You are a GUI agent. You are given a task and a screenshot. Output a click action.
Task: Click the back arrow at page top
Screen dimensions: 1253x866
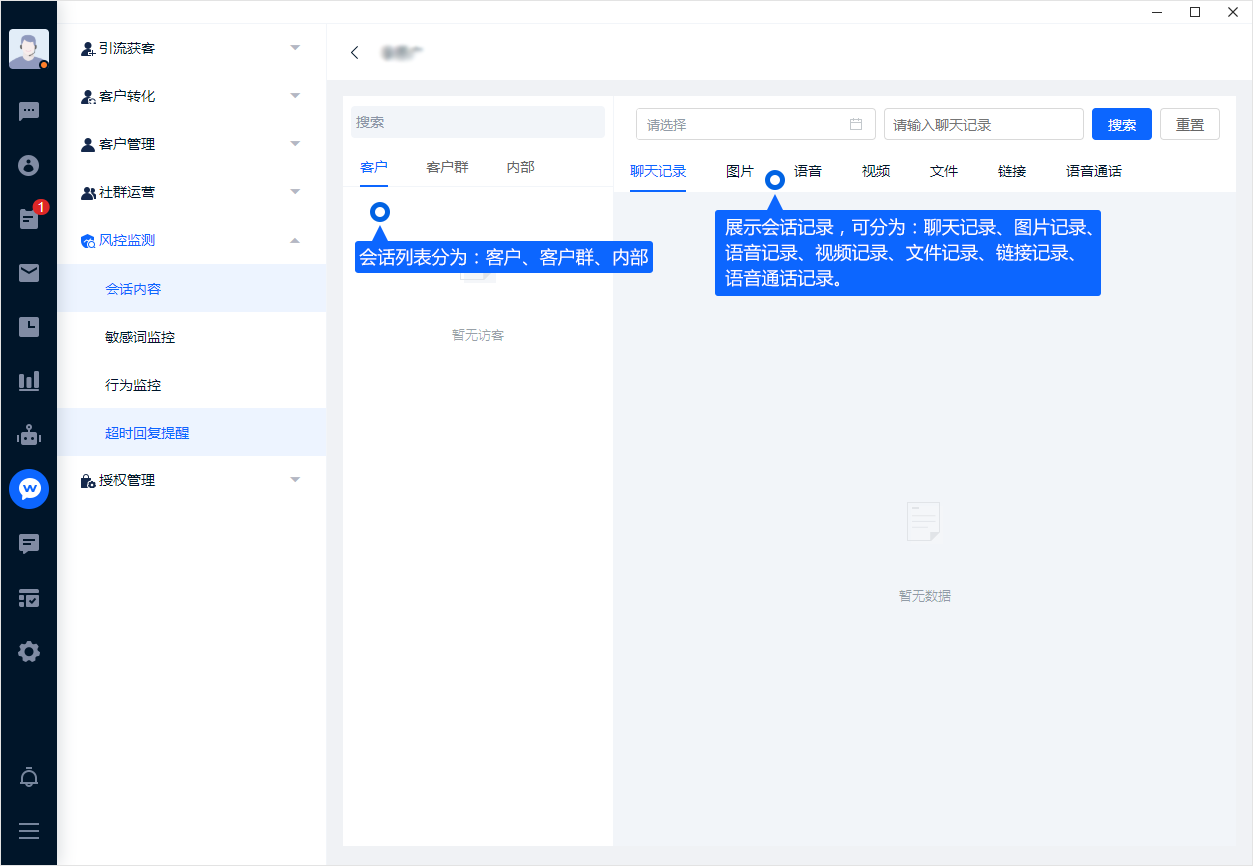(x=354, y=53)
